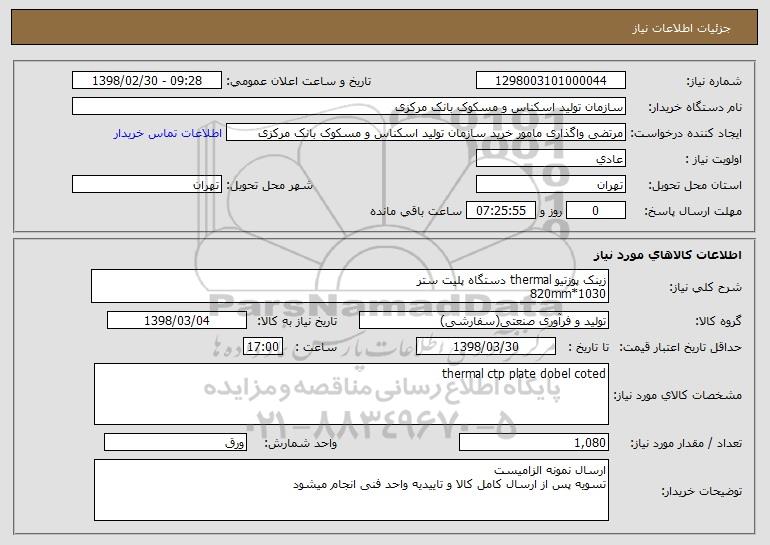Click the ارسال نمونه الزامیست line
The width and height of the screenshot is (770, 545).
(x=550, y=470)
